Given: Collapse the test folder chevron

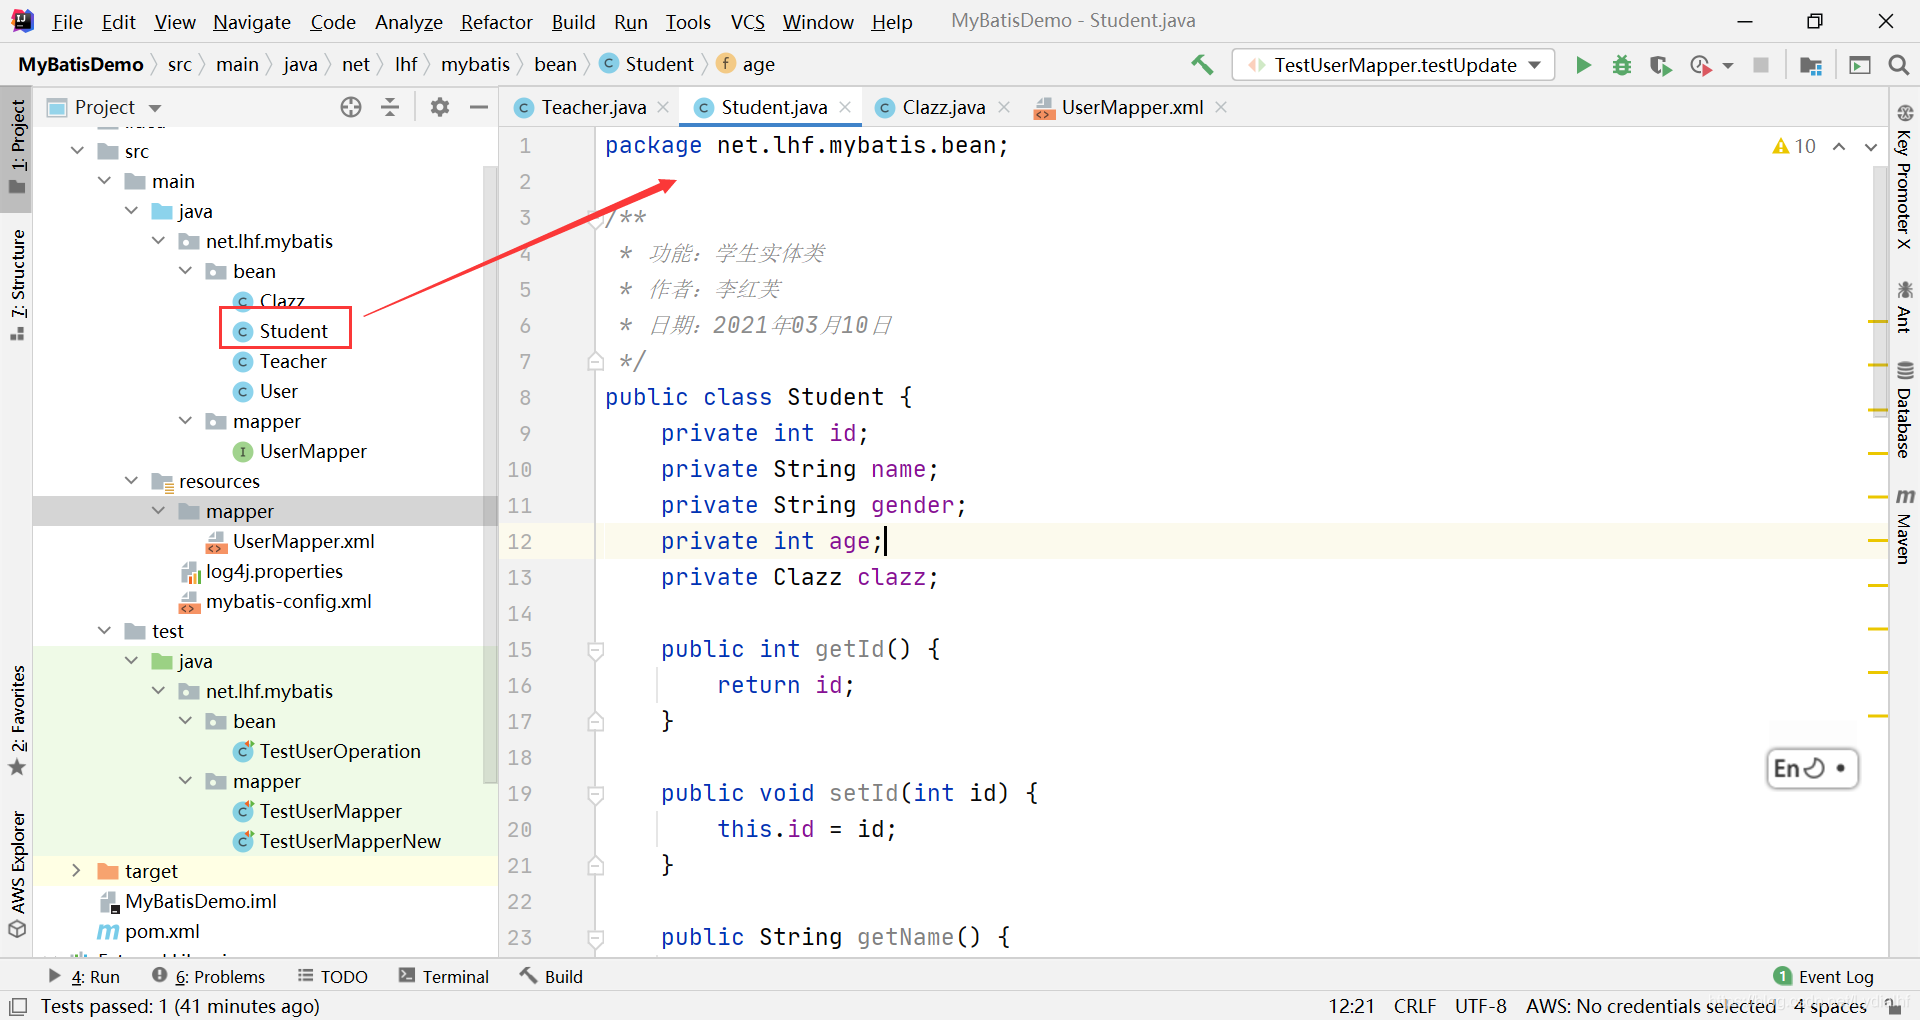Looking at the screenshot, I should coord(104,631).
